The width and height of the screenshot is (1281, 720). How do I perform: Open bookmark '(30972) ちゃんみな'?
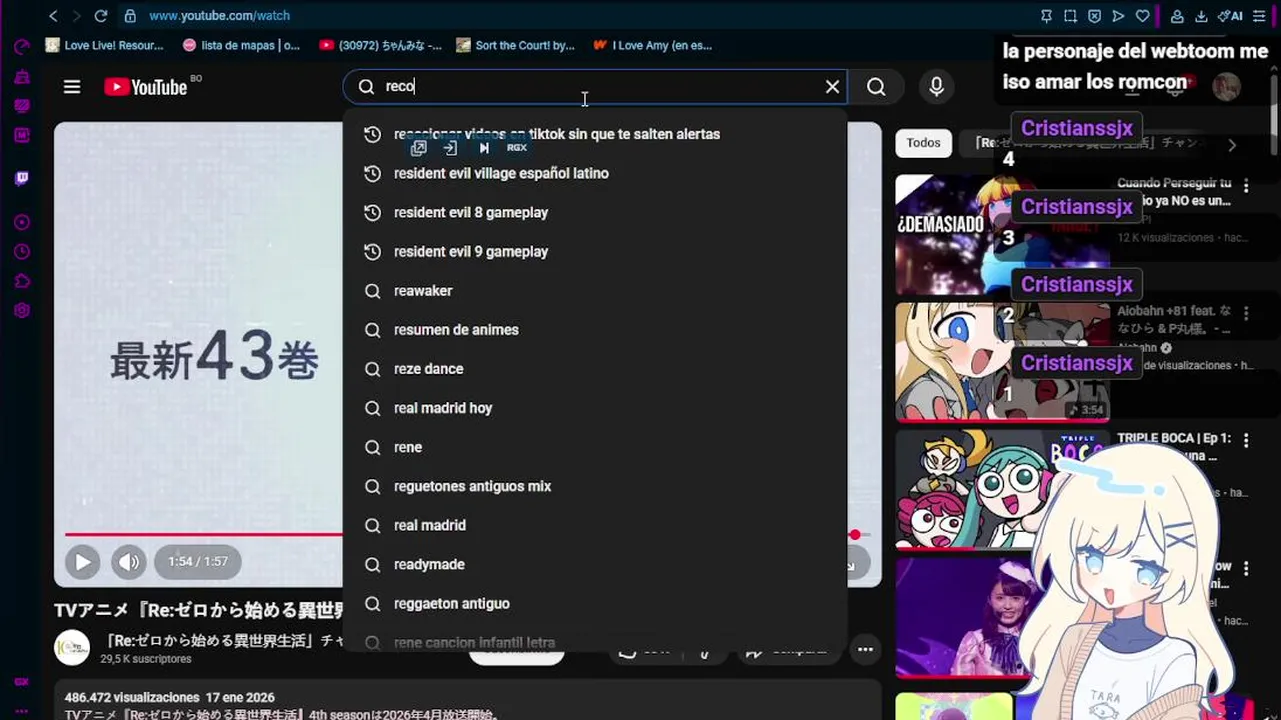tap(380, 45)
